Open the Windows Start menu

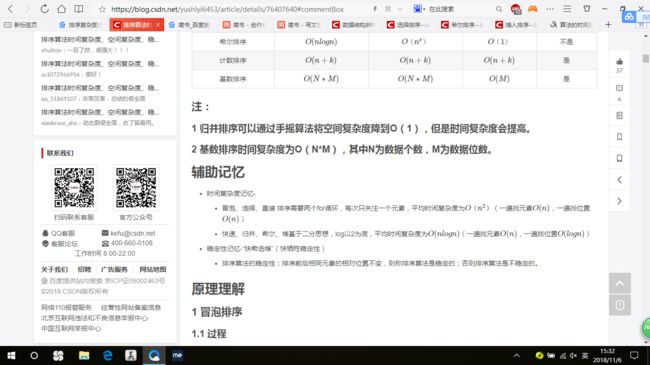(11, 355)
